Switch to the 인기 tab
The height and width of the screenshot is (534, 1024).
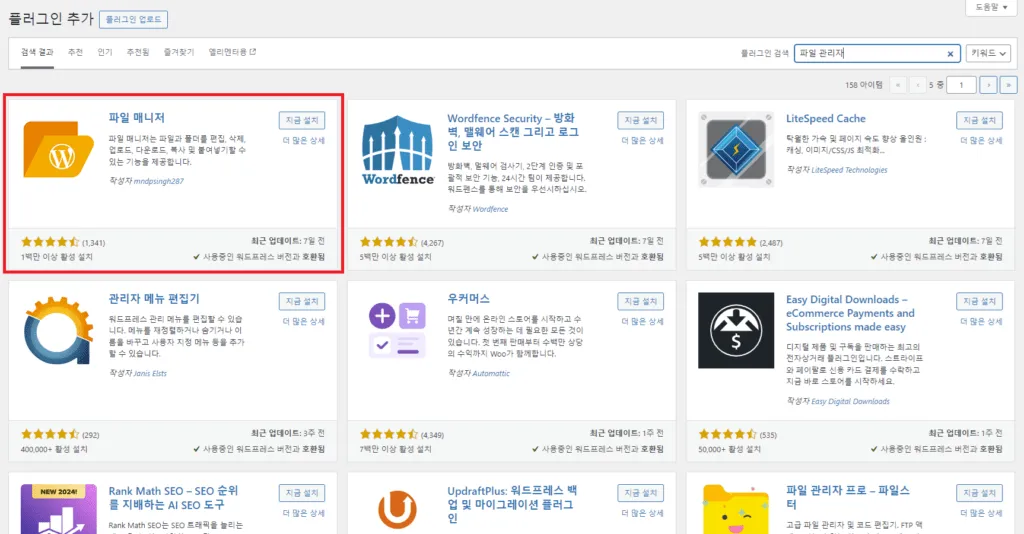(x=105, y=52)
